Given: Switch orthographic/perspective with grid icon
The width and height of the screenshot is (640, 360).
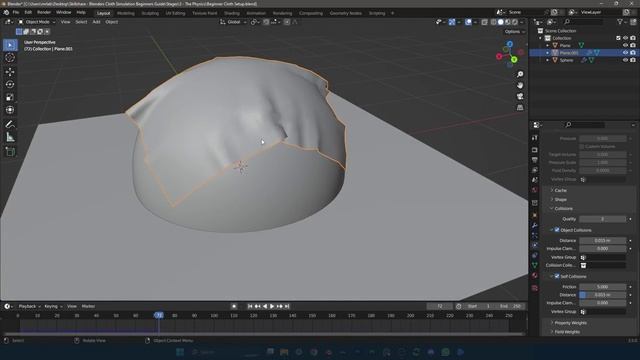Looking at the screenshot, I should [x=520, y=107].
